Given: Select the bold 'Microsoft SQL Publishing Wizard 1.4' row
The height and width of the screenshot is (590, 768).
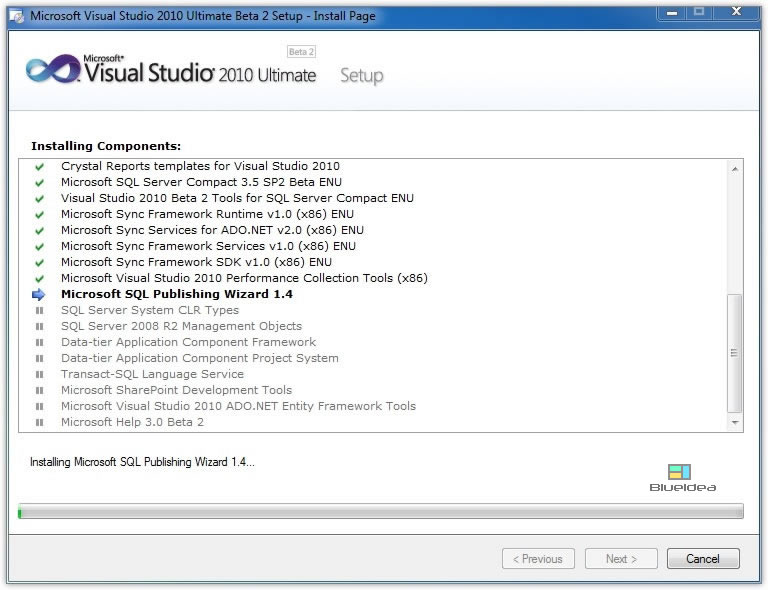Looking at the screenshot, I should pos(177,294).
